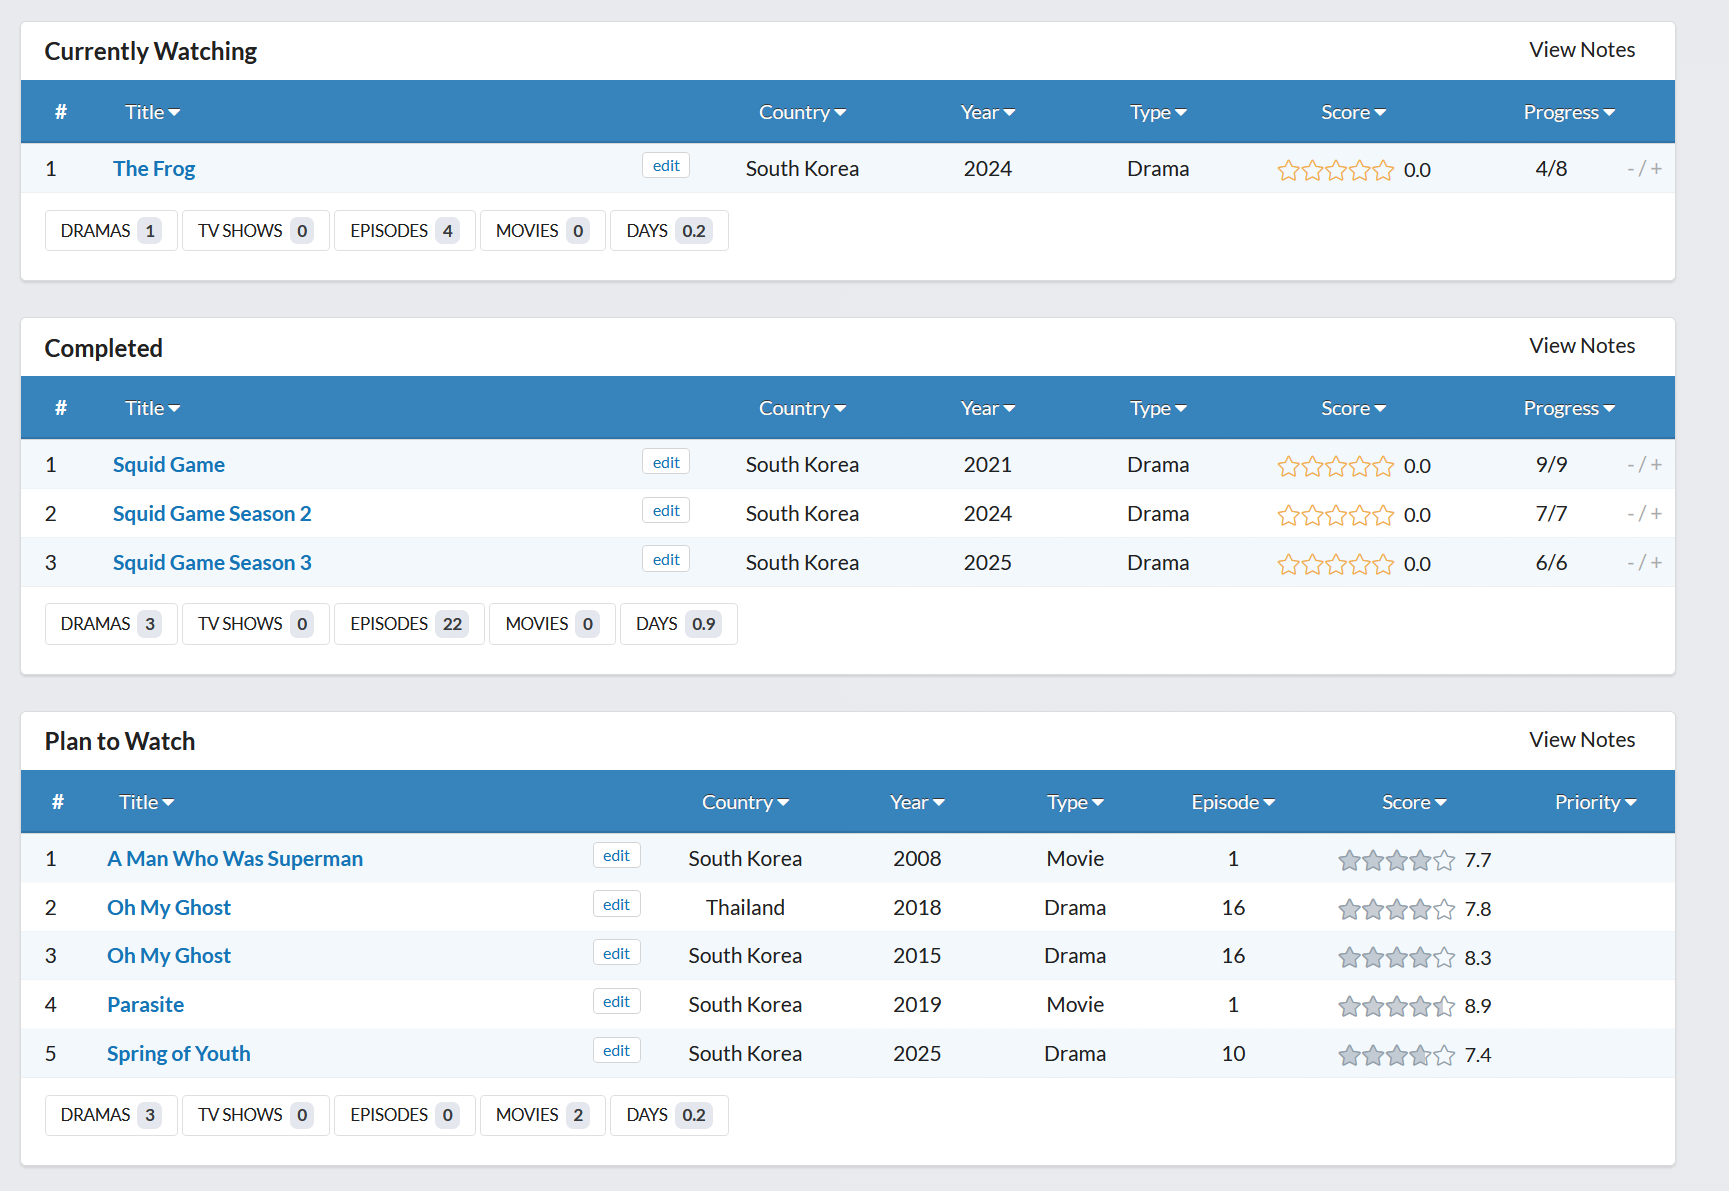
Task: Edit Squid Game Season 3 entry
Action: (666, 560)
